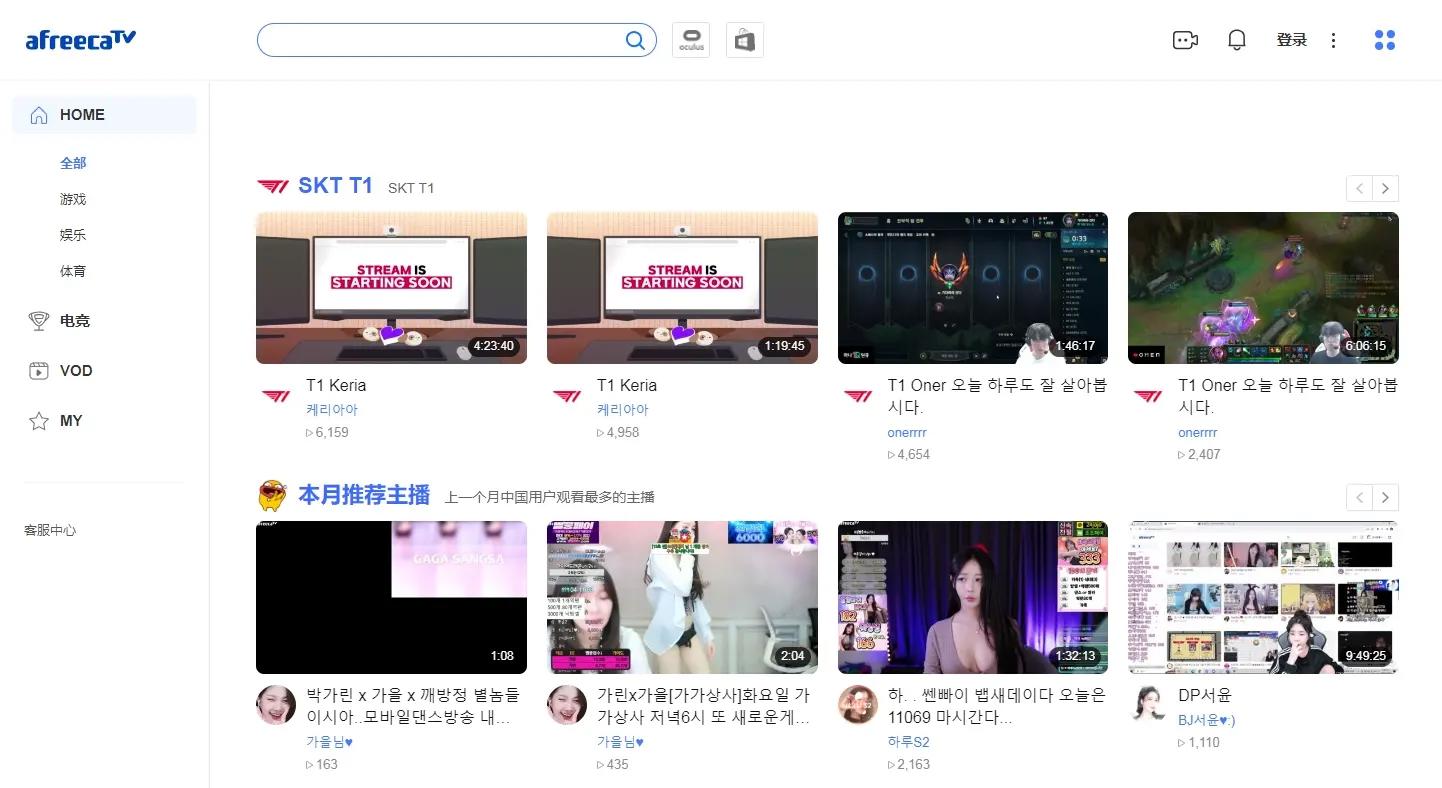Select 体育 category
This screenshot has height=788, width=1442.
pos(73,271)
